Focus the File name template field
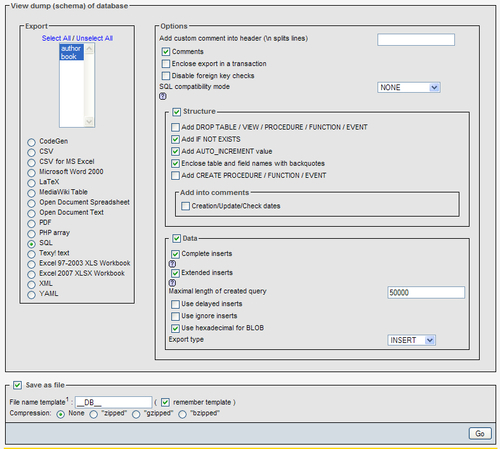500x449 pixels. coord(113,402)
